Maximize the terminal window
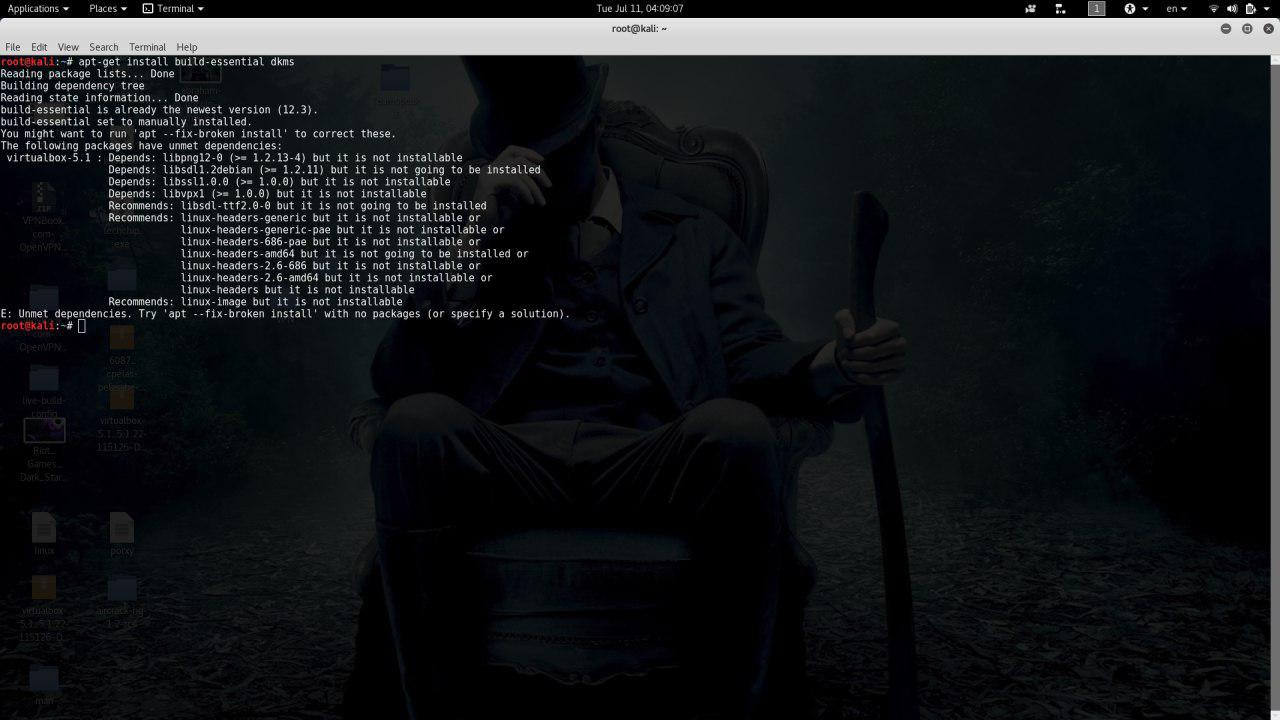 [1247, 29]
